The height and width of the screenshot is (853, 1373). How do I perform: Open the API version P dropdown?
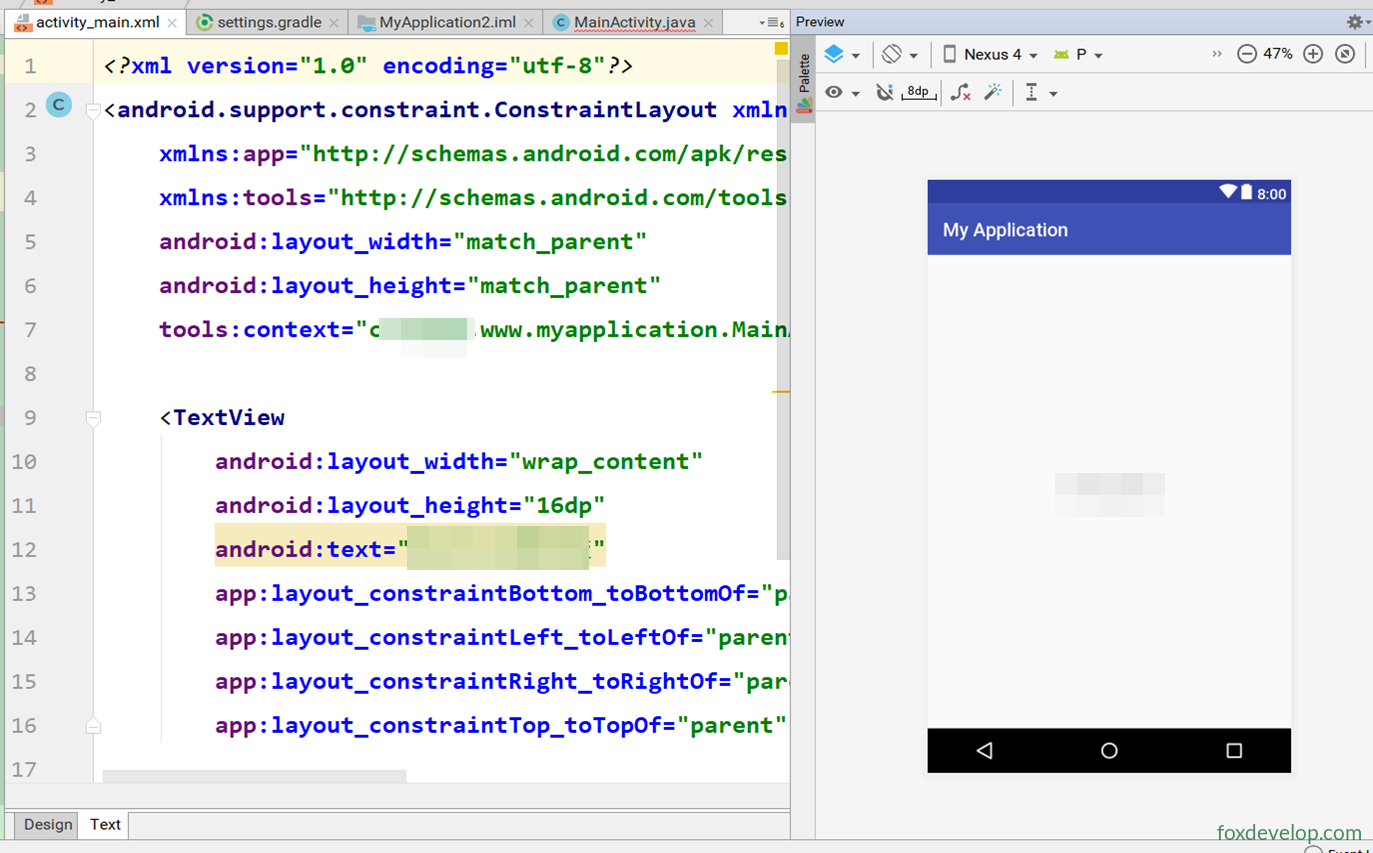point(1078,55)
